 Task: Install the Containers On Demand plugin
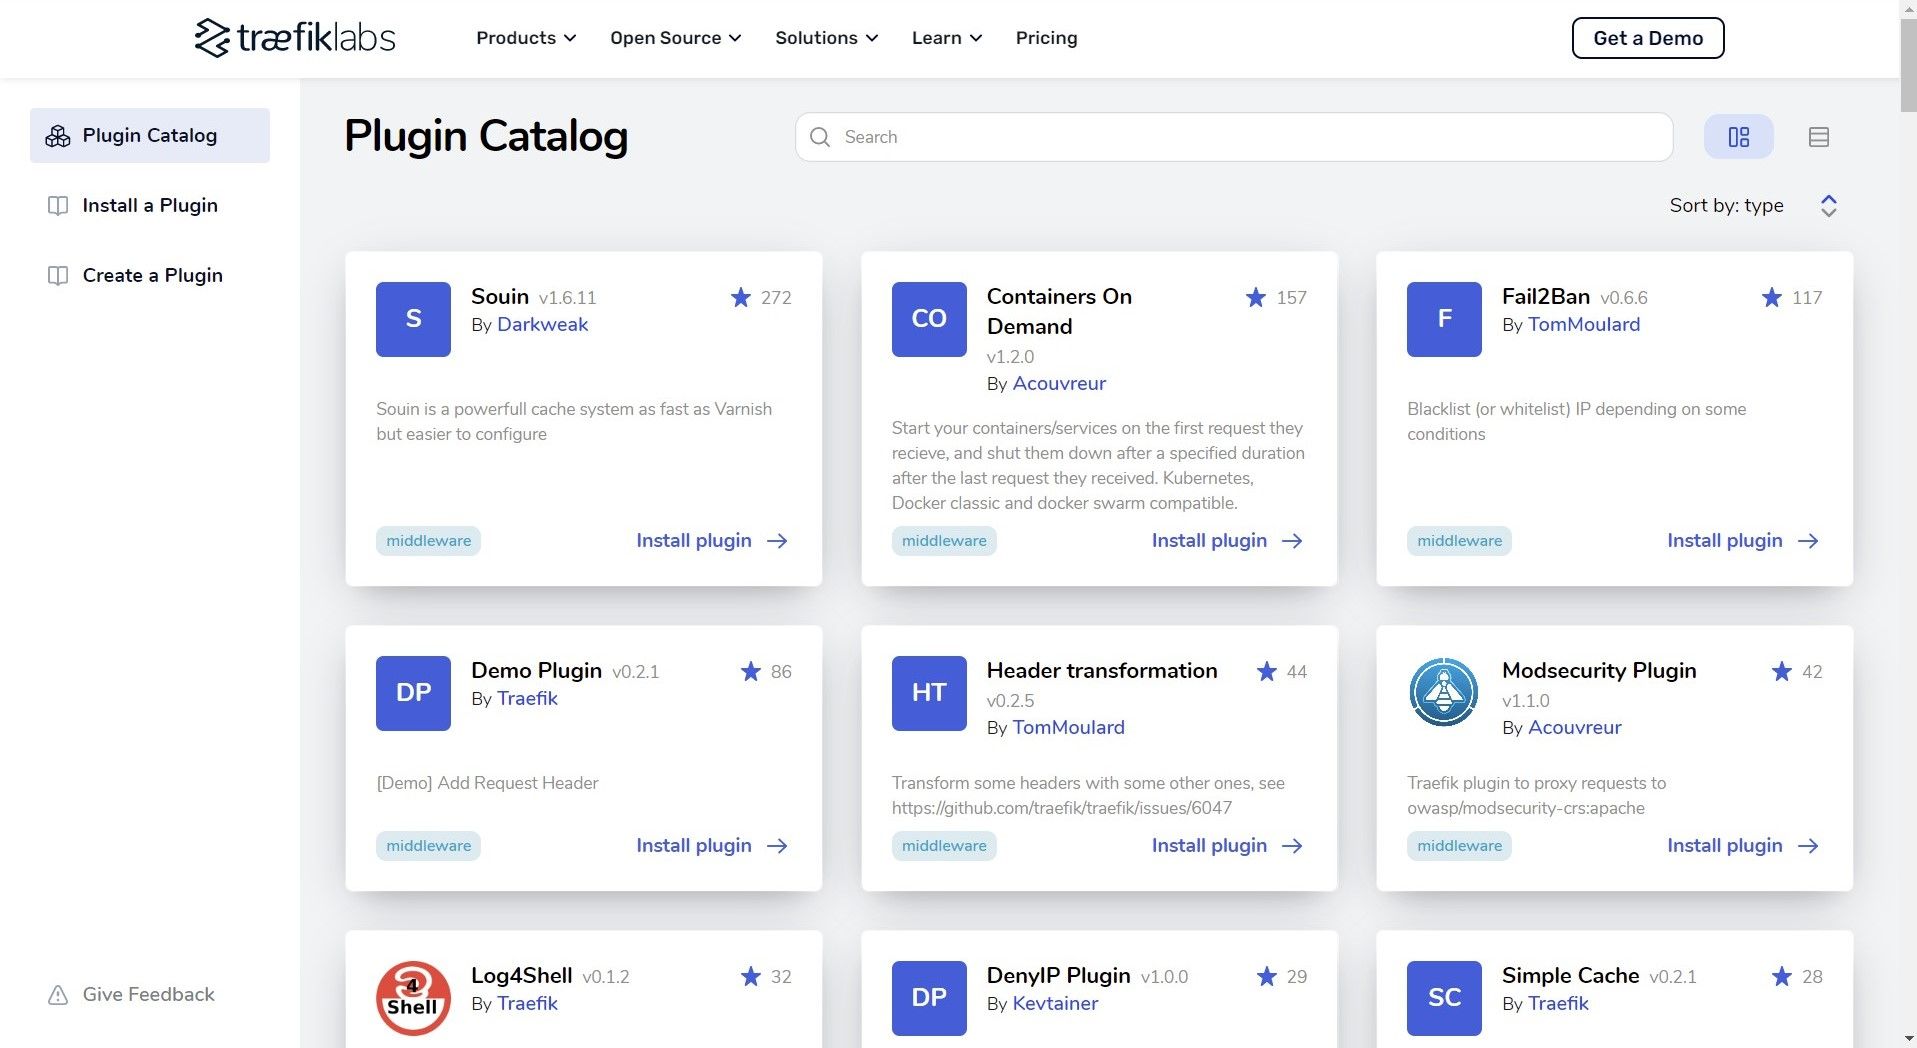click(1228, 541)
